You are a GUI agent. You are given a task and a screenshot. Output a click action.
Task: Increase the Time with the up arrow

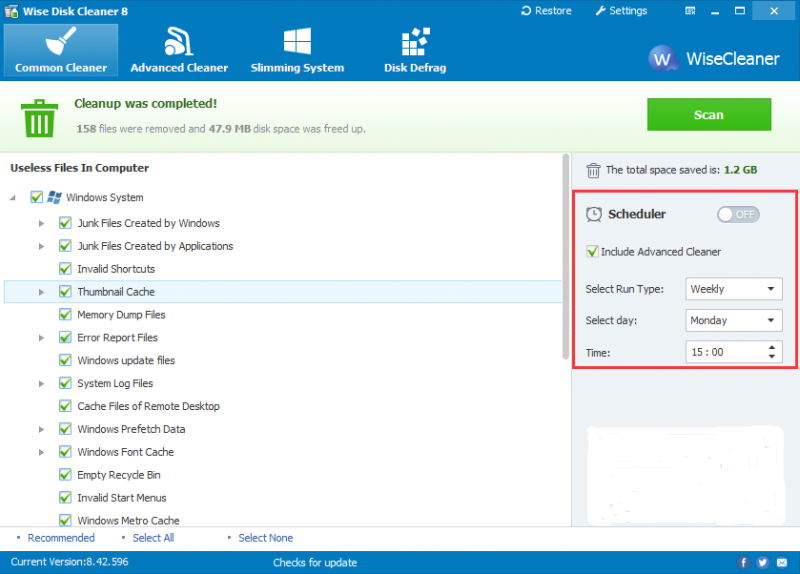(x=772, y=347)
